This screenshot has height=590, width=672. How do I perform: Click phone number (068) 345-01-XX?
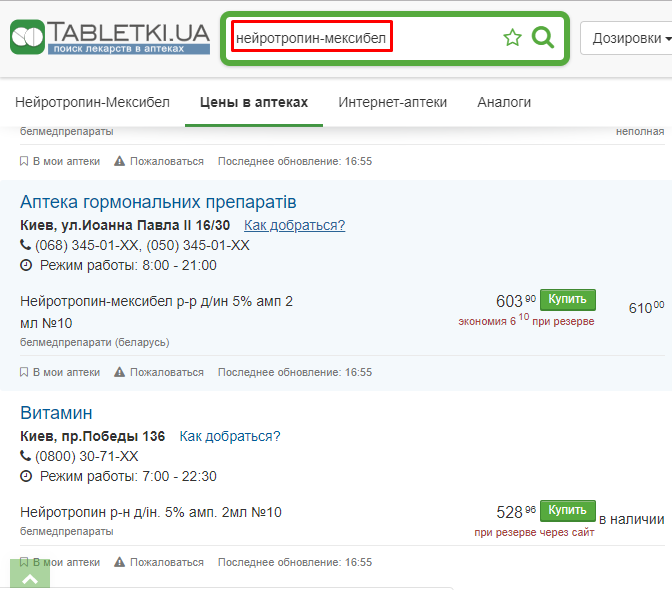pos(87,246)
